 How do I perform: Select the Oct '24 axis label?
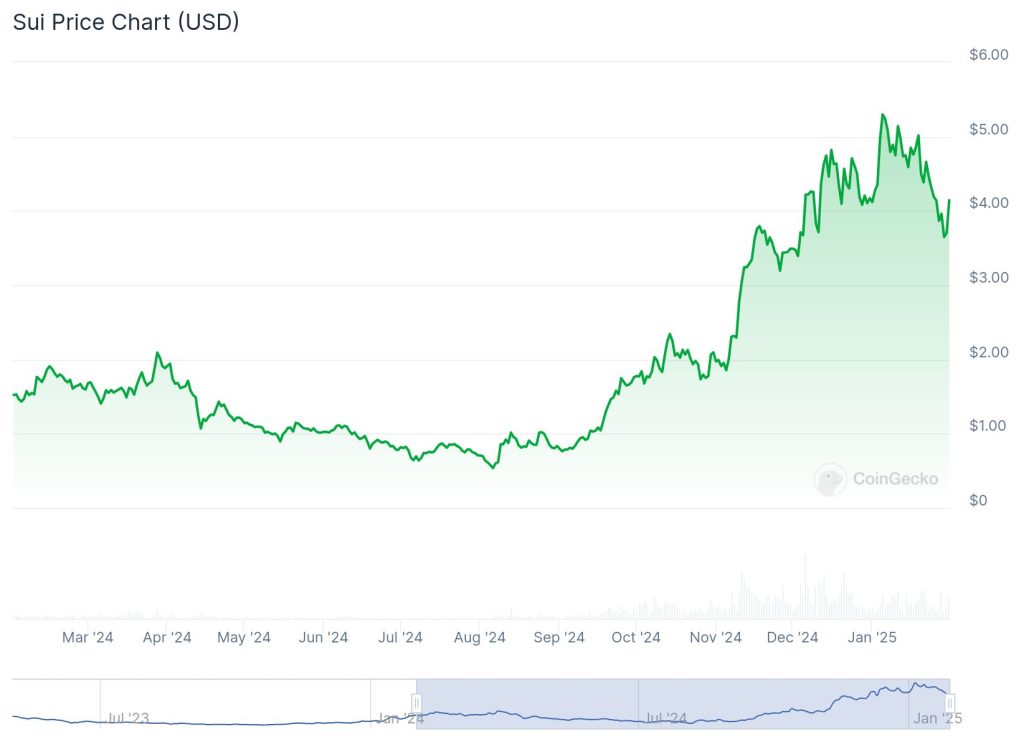636,637
